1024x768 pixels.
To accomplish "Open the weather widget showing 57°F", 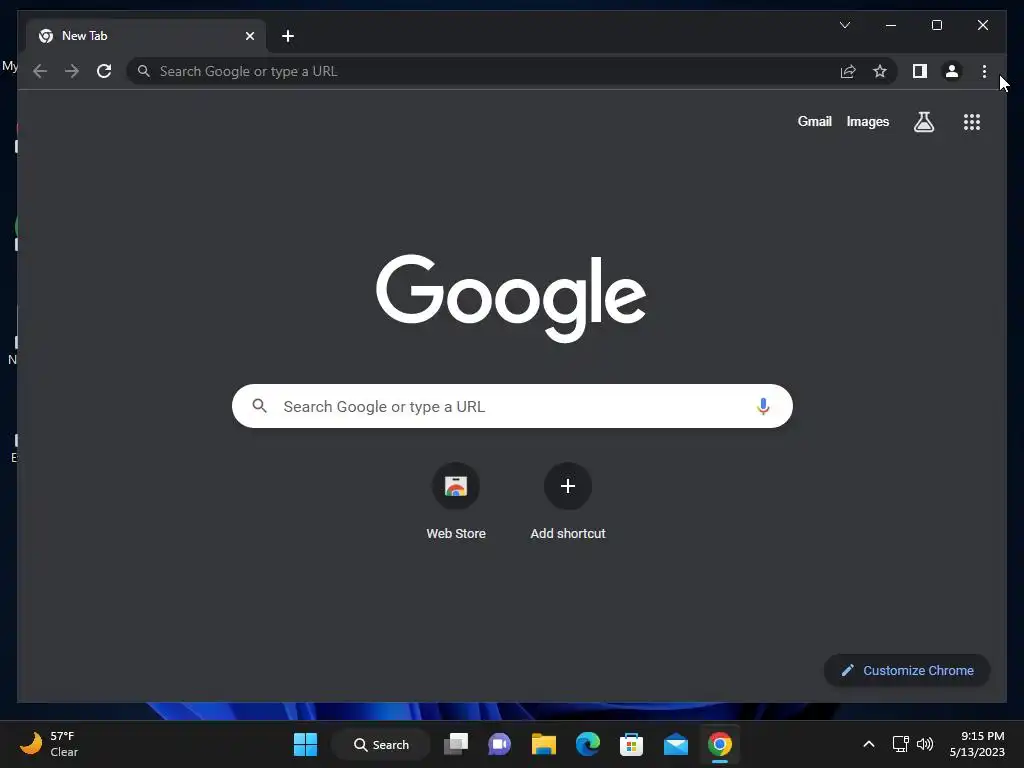I will click(49, 744).
